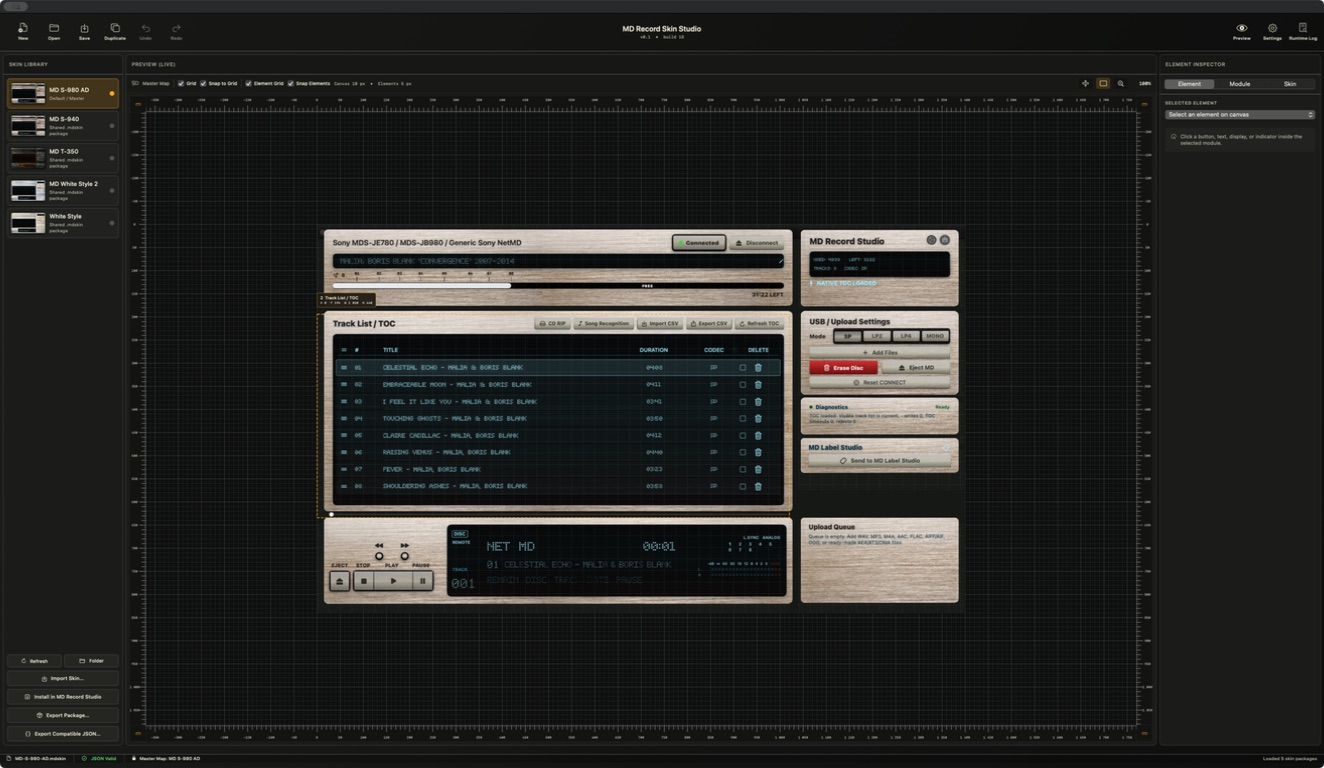
Task: Open the Selected Element dropdown
Action: point(1240,115)
